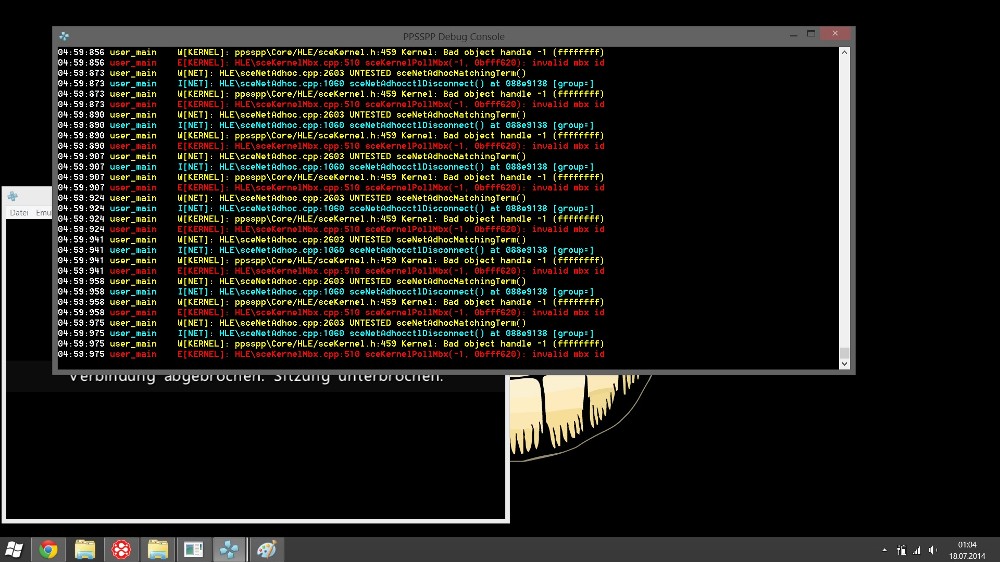Click the debug console vertical scrollbar track
This screenshot has width=1000, height=562.
coord(845,200)
